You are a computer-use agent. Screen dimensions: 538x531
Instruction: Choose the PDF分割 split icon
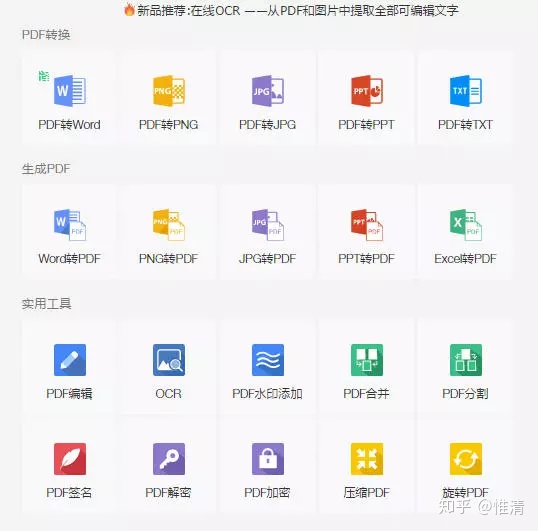466,360
